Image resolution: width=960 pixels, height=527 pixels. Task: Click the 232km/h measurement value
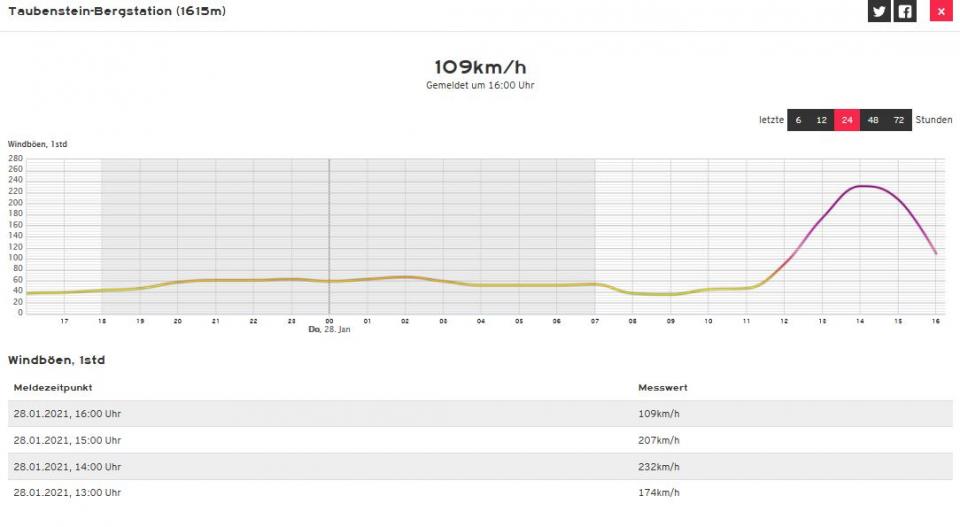(659, 466)
